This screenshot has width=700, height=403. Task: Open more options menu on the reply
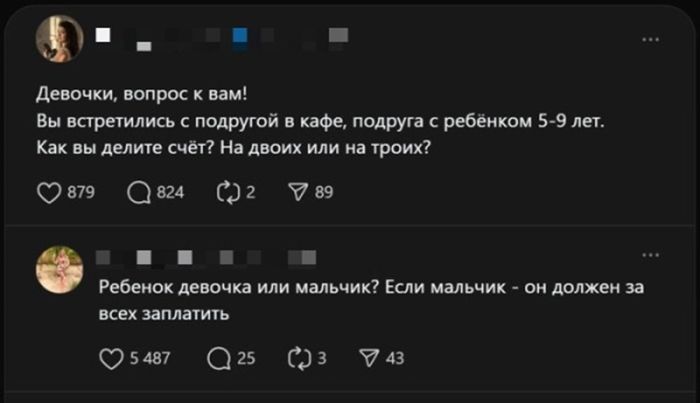[651, 256]
